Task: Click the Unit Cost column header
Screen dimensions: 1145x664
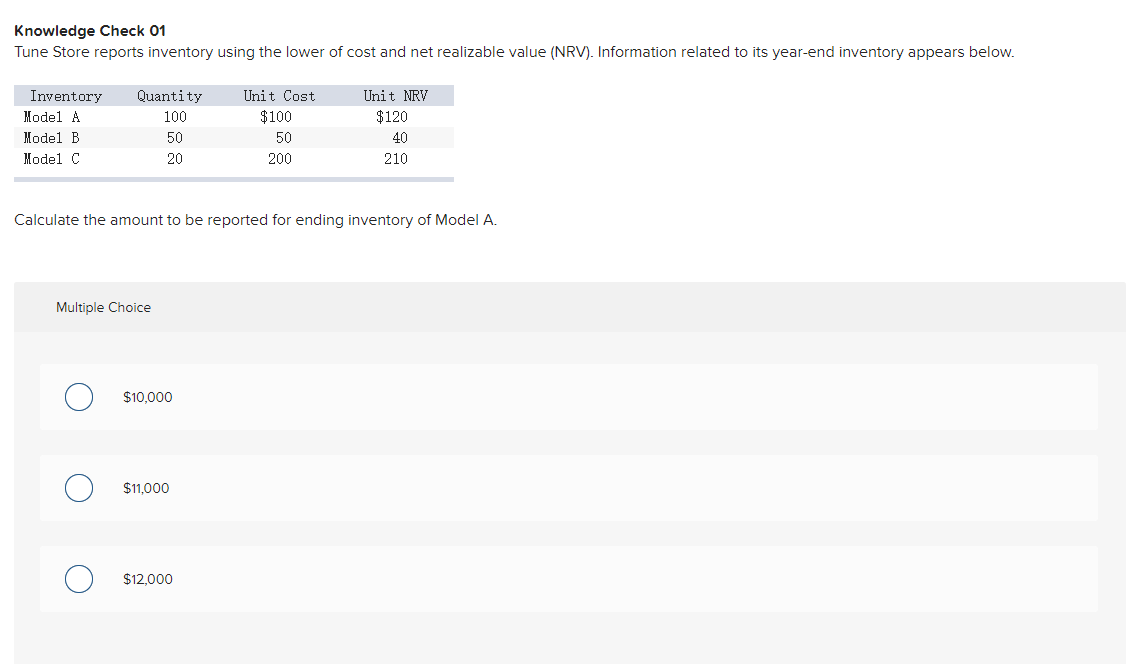Action: click(x=278, y=95)
